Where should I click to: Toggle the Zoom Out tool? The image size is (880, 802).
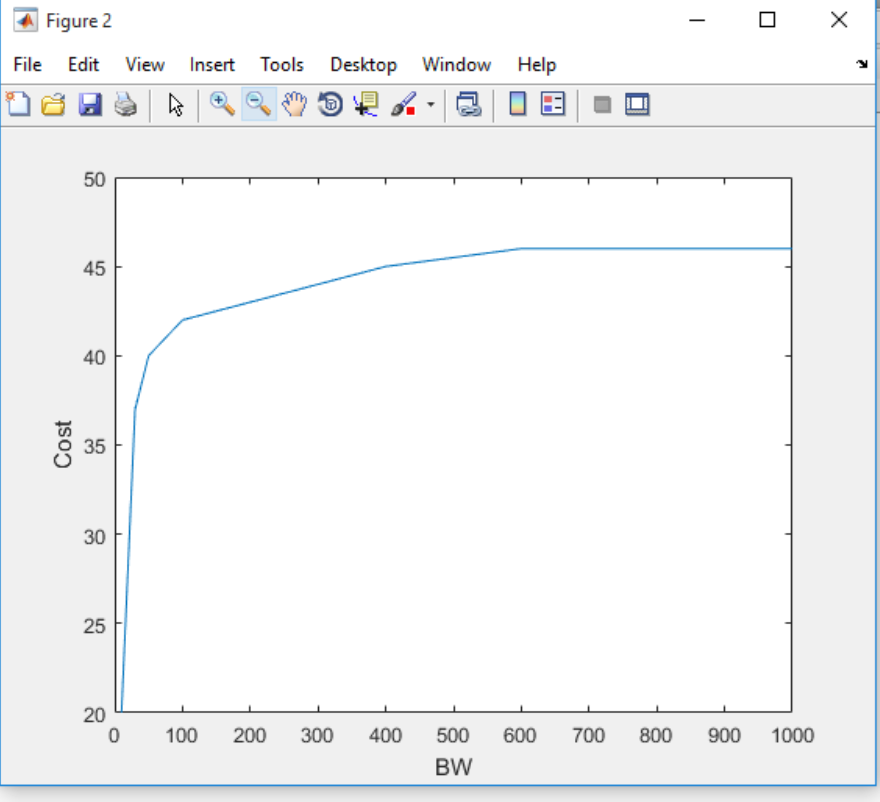coord(258,104)
